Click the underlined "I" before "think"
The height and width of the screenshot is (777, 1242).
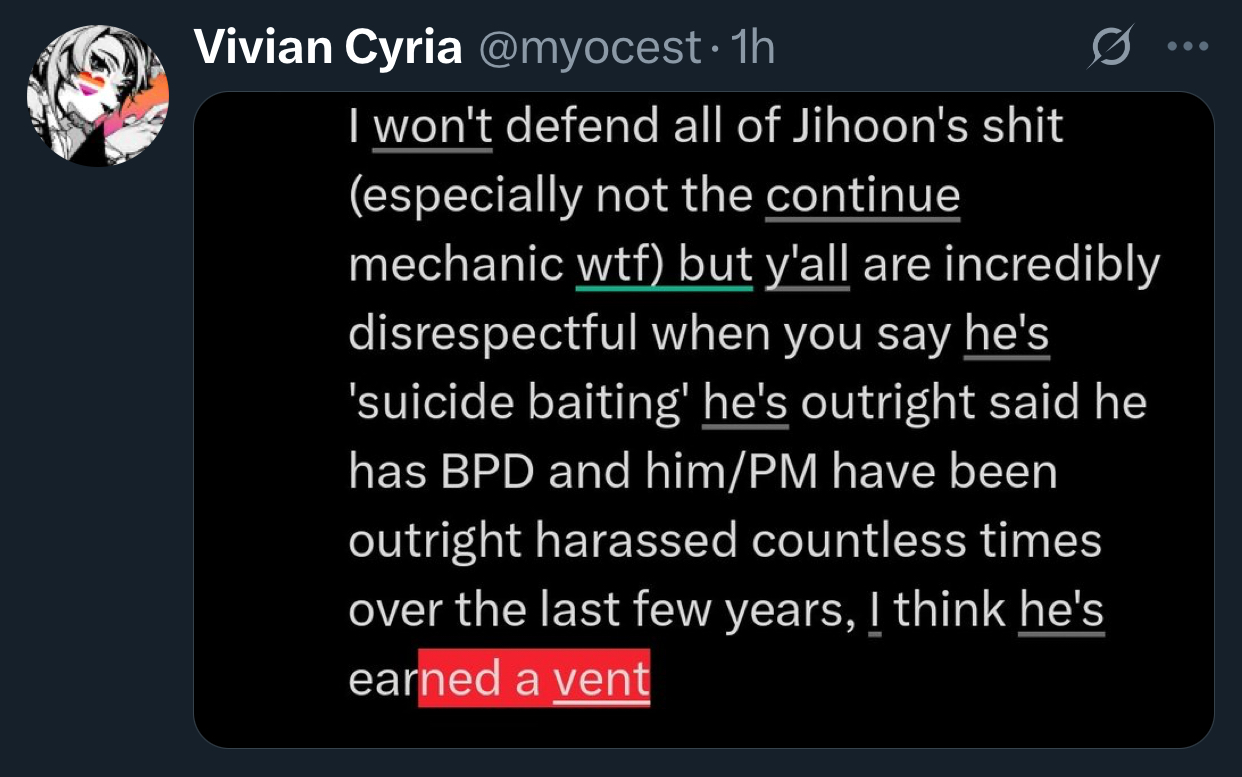coord(874,609)
